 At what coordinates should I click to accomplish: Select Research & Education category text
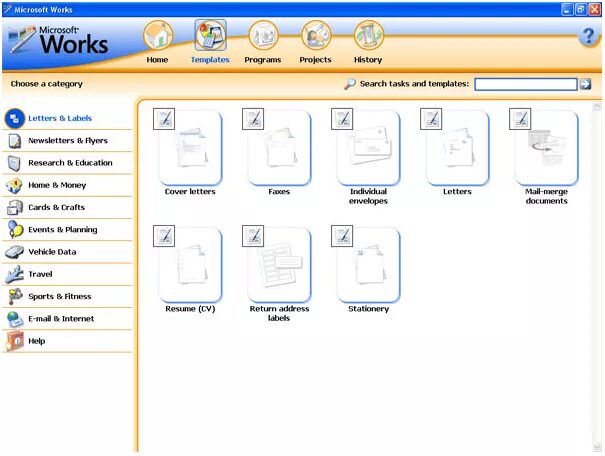[x=70, y=163]
